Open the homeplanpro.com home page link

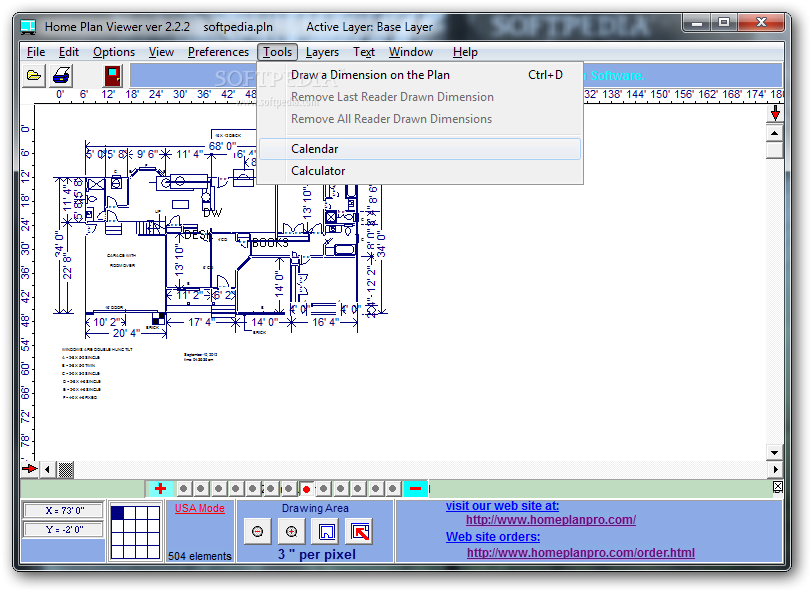point(550,519)
